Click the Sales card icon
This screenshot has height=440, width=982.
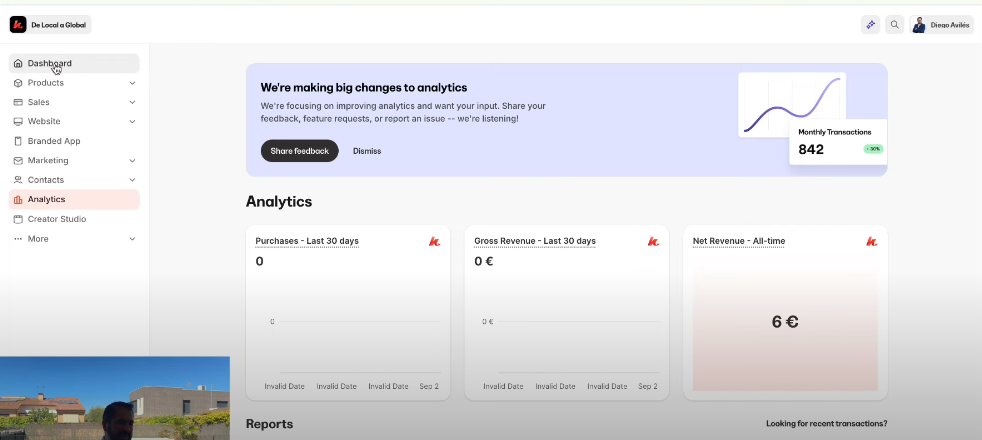pos(18,102)
